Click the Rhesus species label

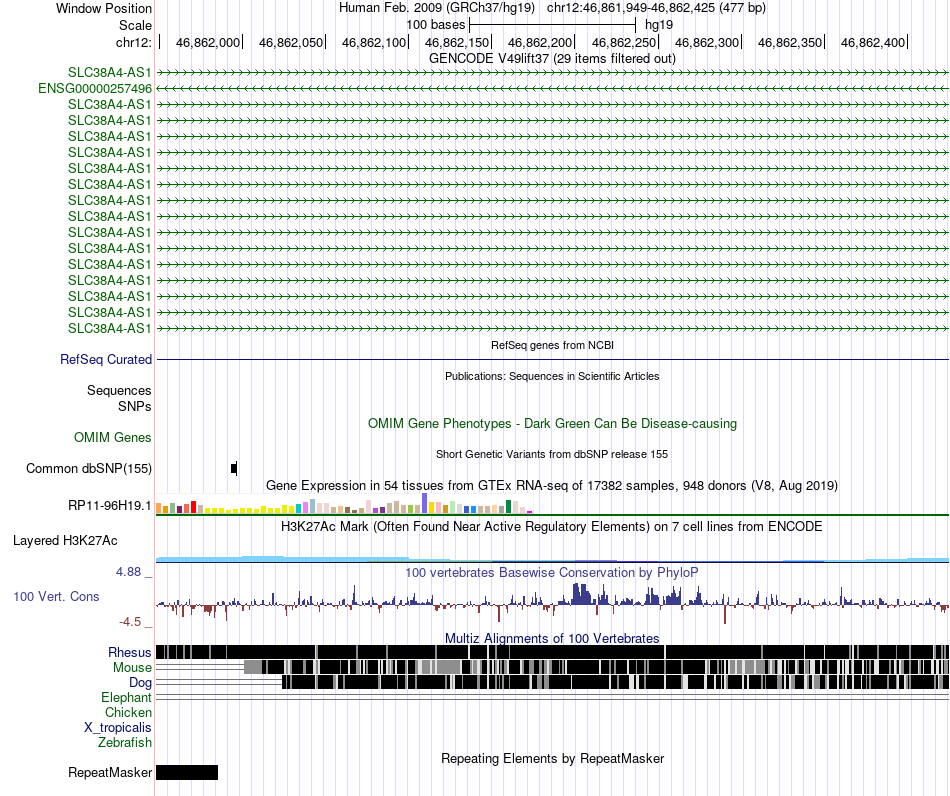pos(130,652)
